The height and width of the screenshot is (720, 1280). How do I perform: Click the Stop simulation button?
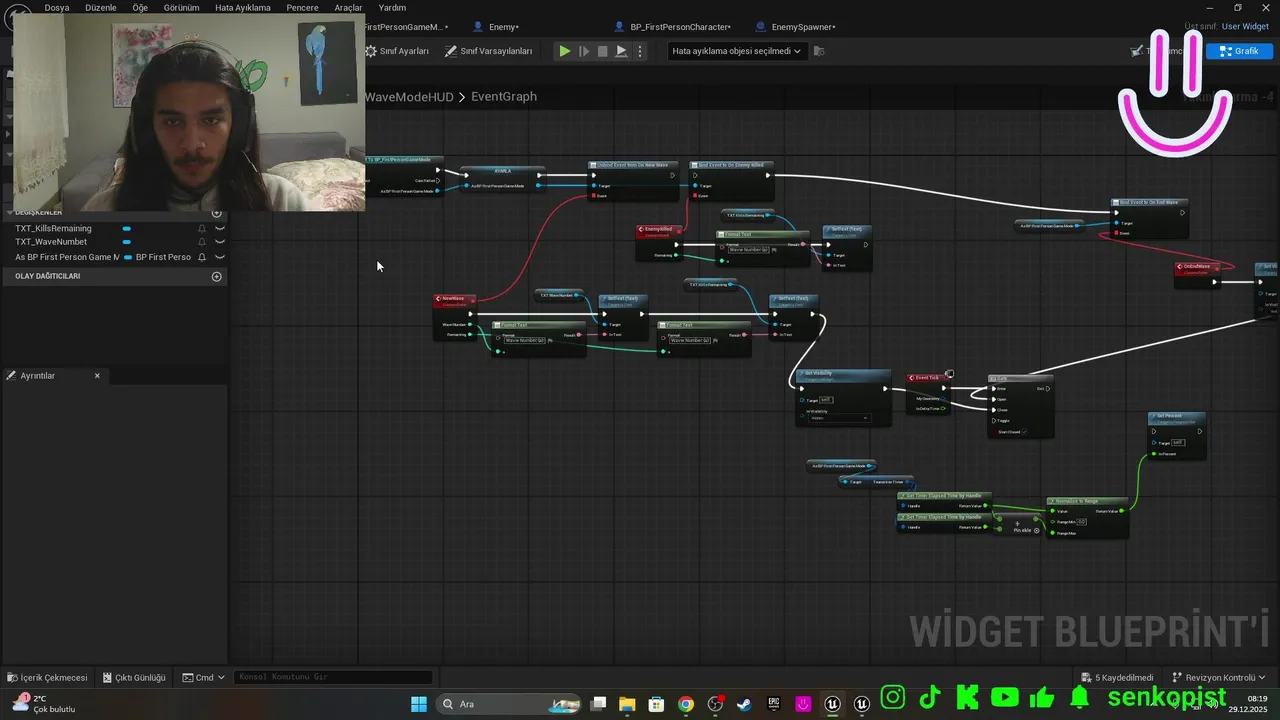pyautogui.click(x=602, y=51)
